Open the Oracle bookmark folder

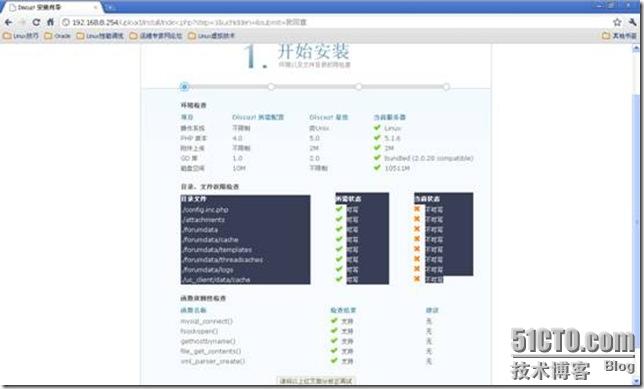point(58,36)
